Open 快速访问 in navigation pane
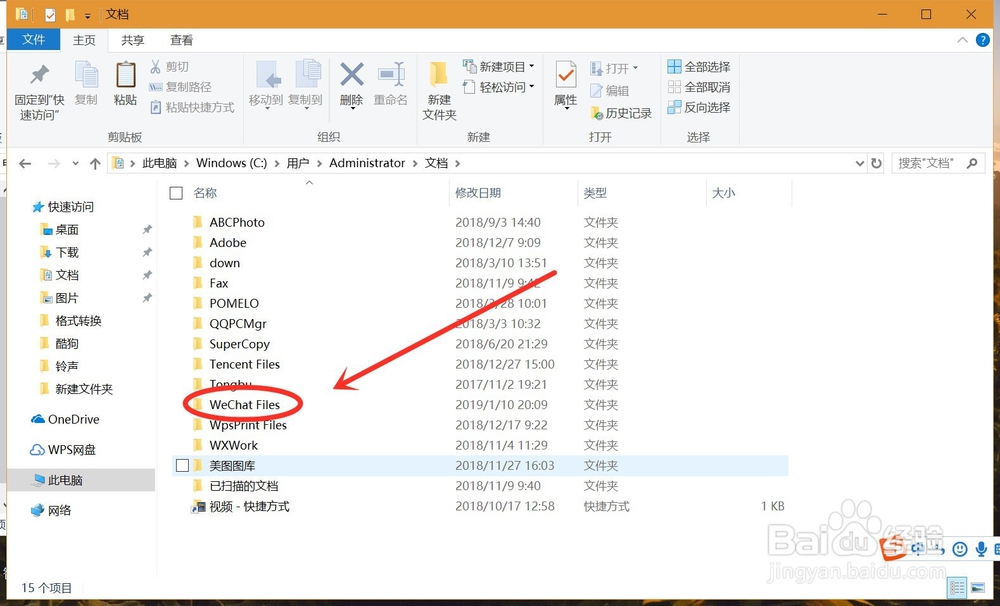1000x606 pixels. pyautogui.click(x=70, y=207)
